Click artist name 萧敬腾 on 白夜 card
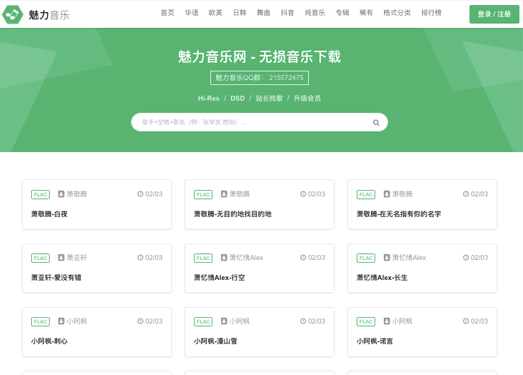Viewport: 523px width, 375px height. [77, 194]
